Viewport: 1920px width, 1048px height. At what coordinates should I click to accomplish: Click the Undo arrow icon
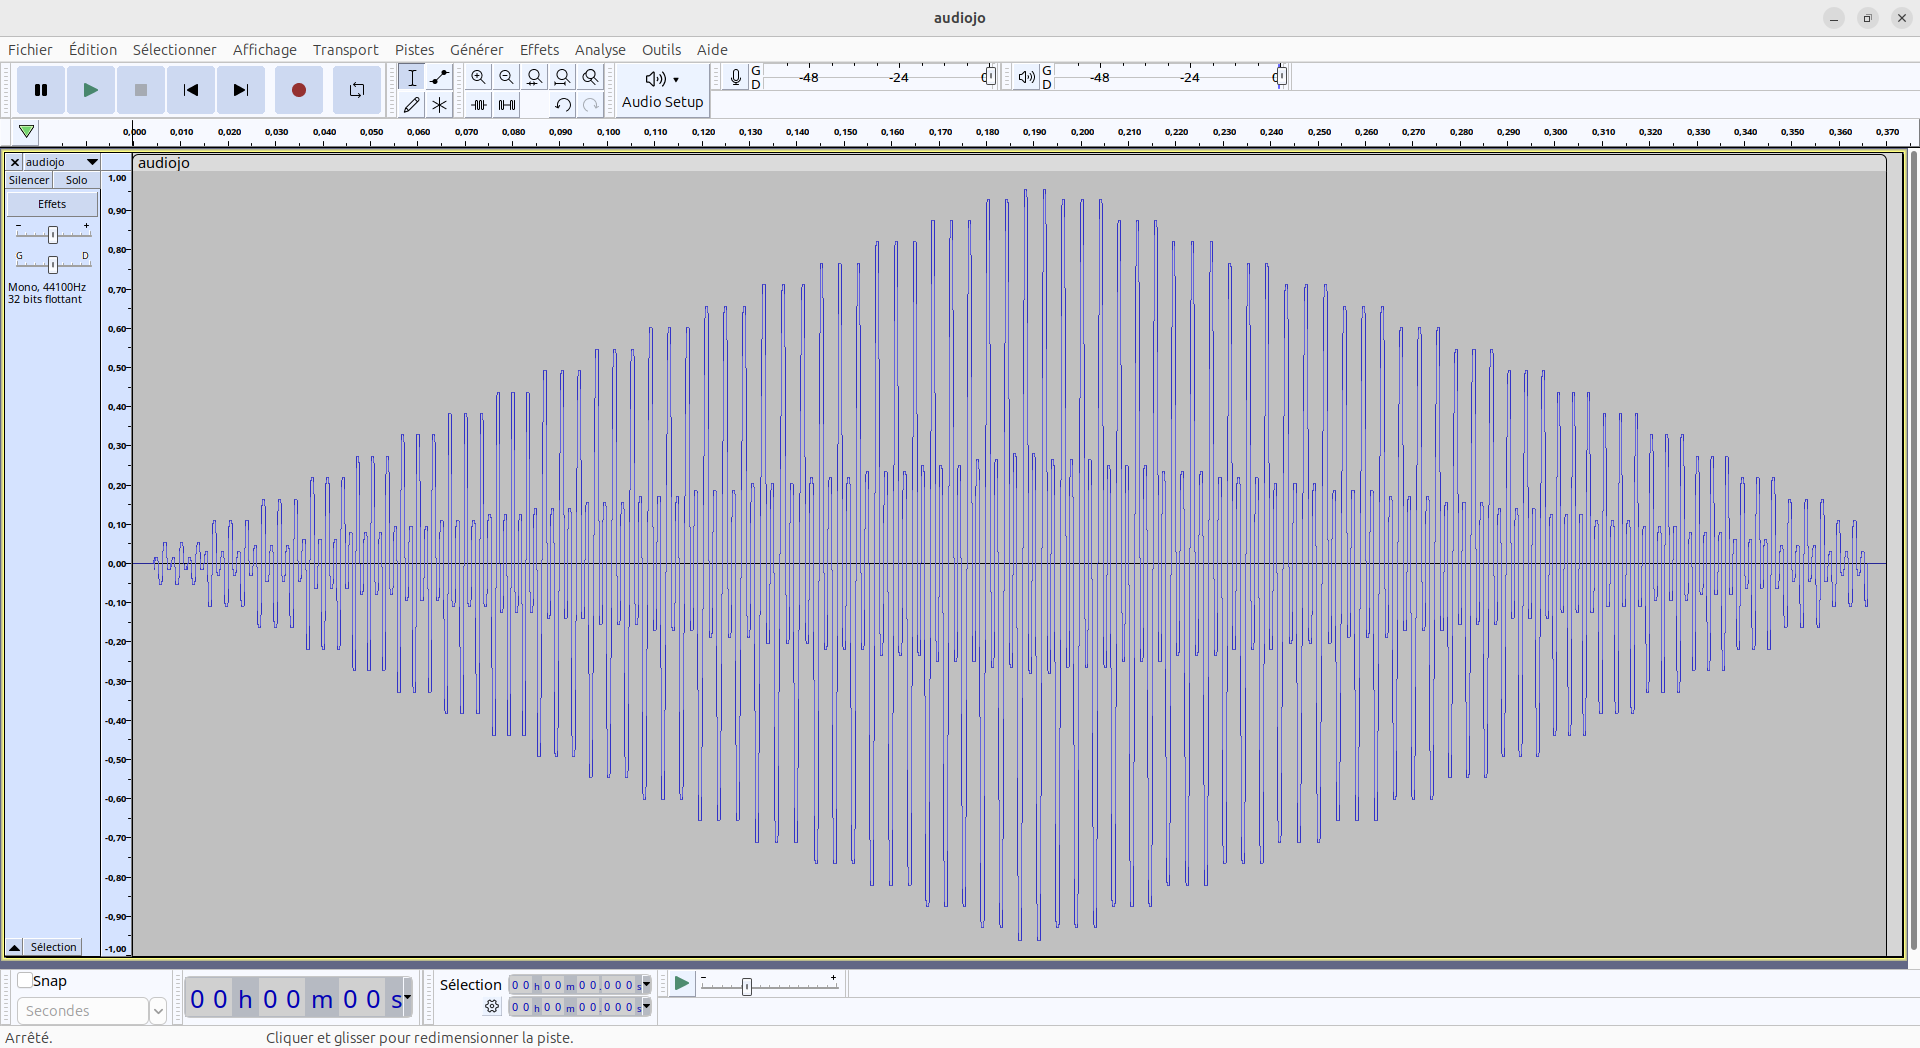(563, 105)
